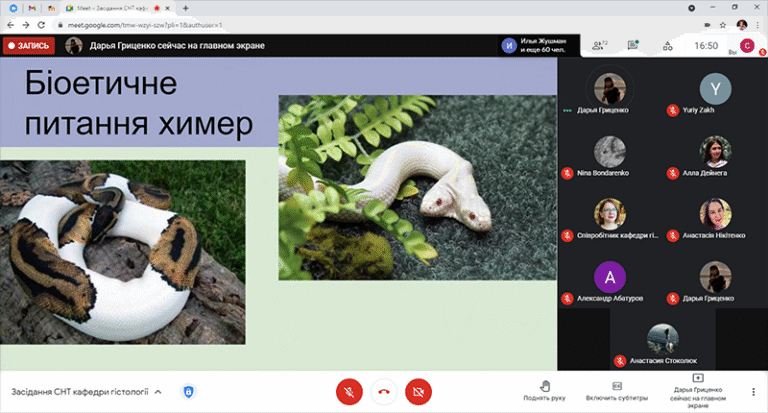Open the three-dot more options menu

pos(753,391)
